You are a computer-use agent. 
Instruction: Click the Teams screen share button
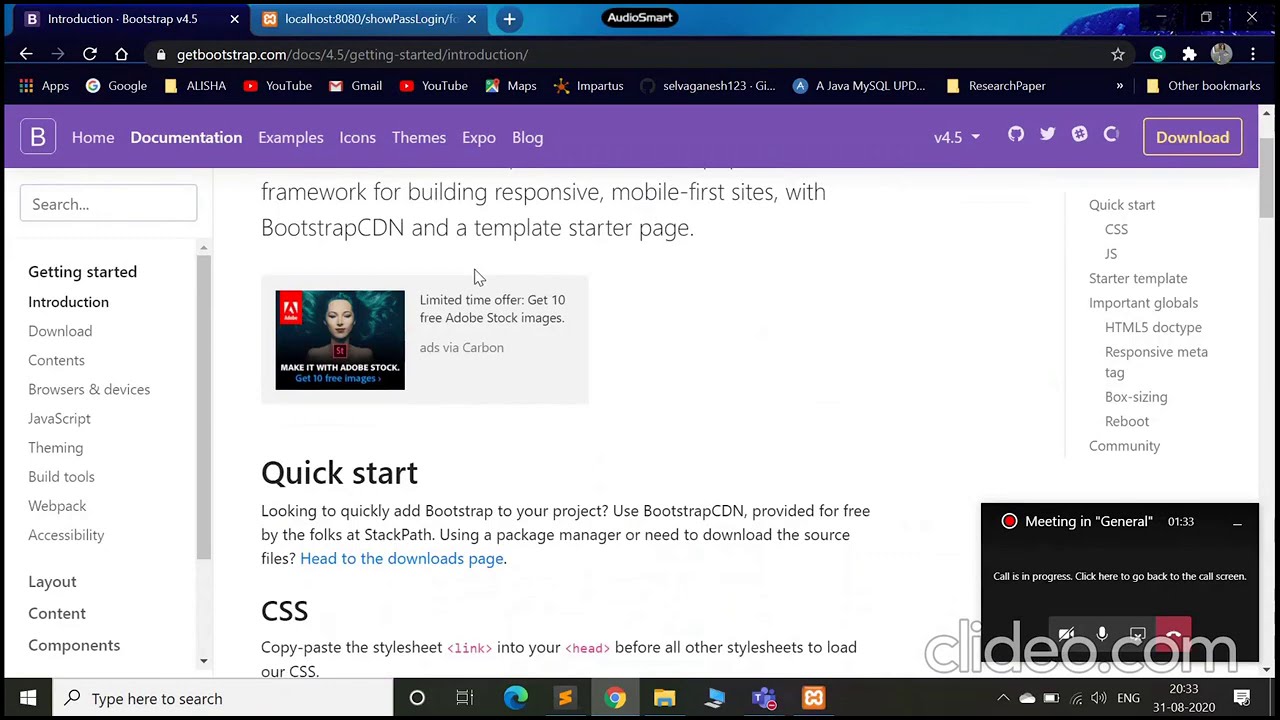click(1137, 635)
